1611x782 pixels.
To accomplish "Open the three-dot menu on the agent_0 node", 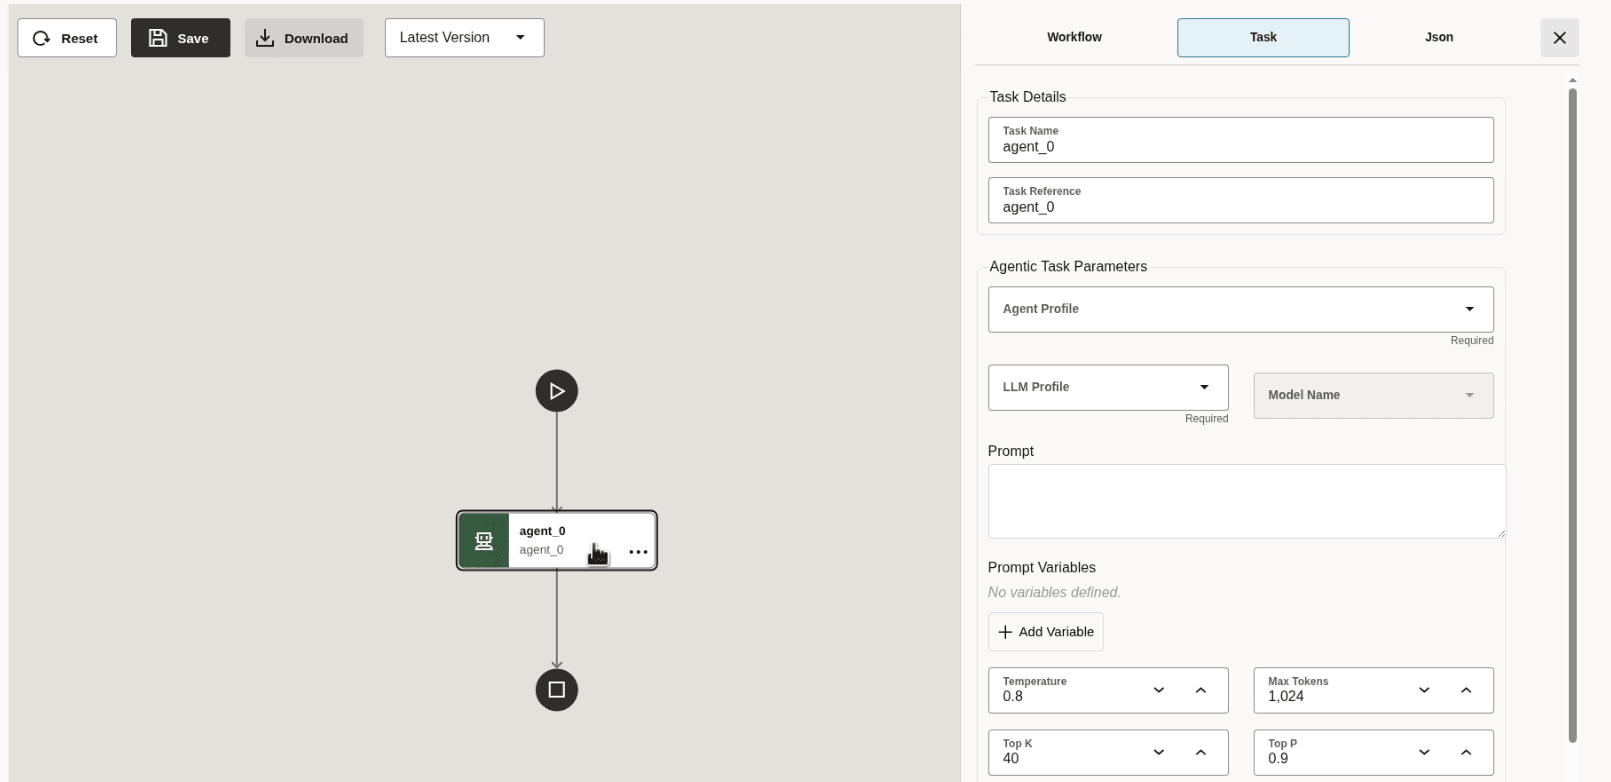I will 638,552.
